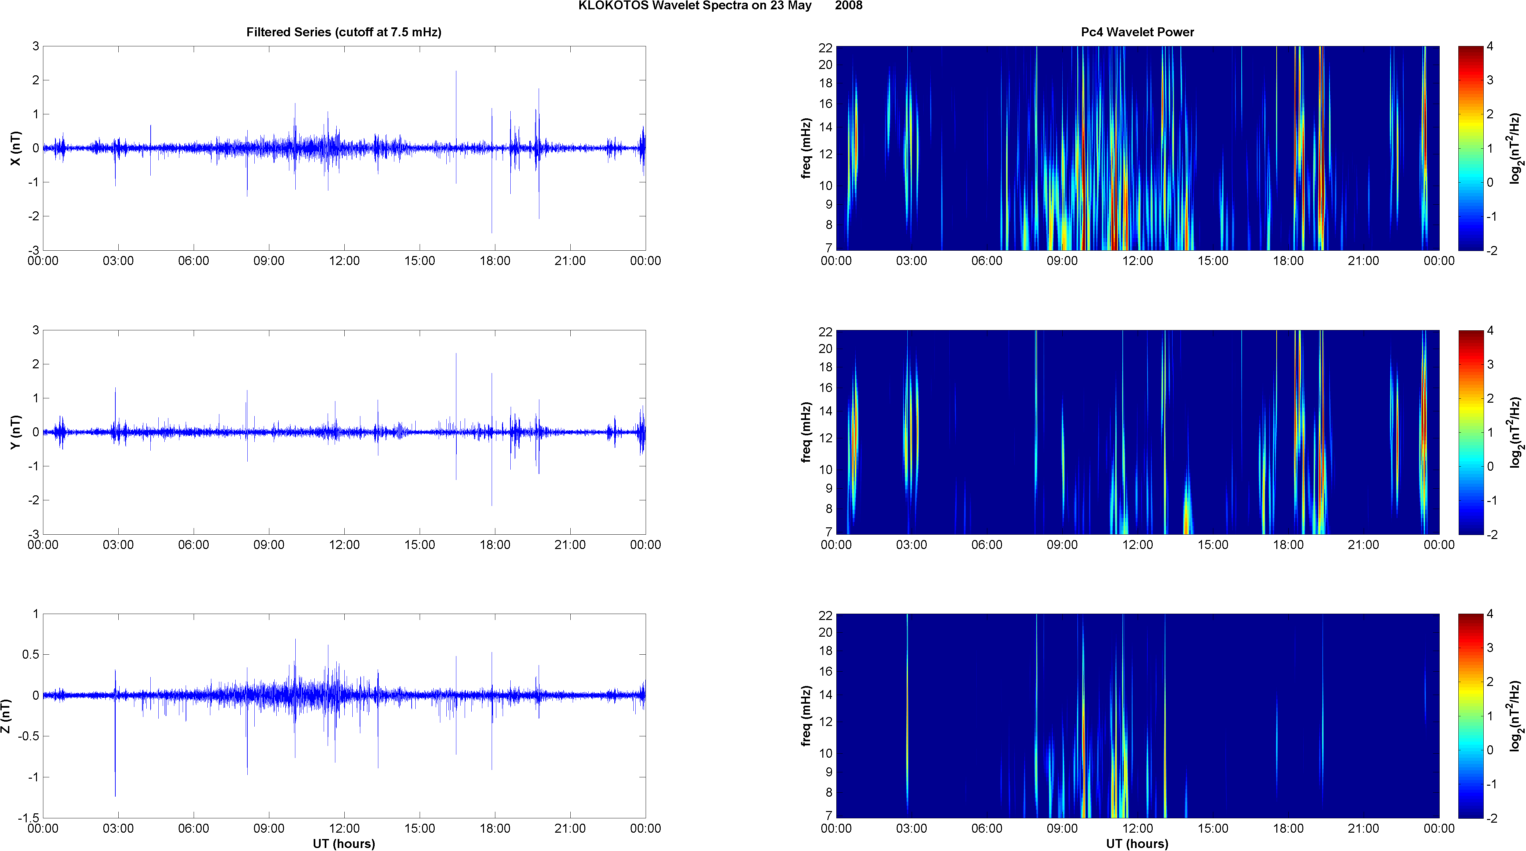Click the bottom wavelet panel colorbar
Image resolution: width=1526 pixels, height=851 pixels.
point(1470,716)
